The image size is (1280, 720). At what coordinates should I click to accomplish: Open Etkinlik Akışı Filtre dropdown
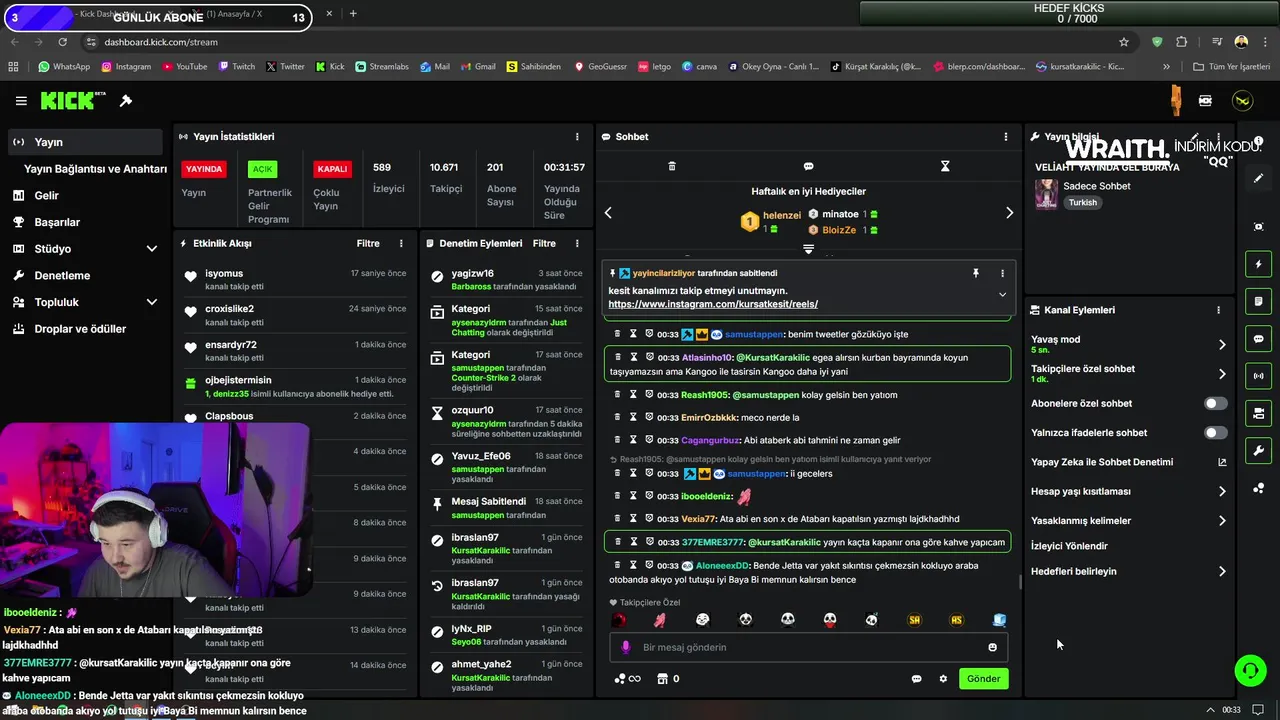point(368,244)
